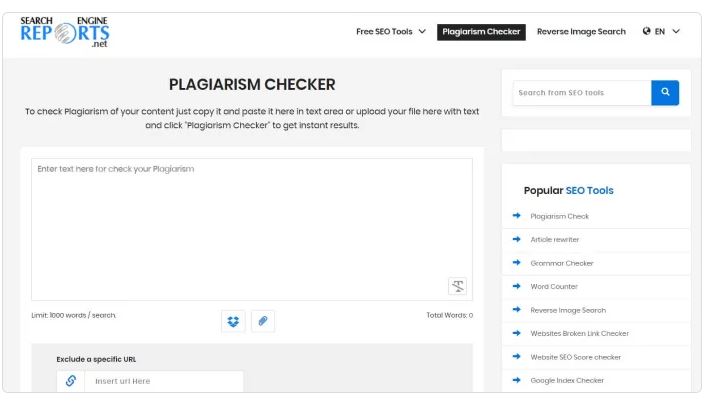The height and width of the screenshot is (411, 719).
Task: Open Google Index Checker link
Action: (x=566, y=380)
